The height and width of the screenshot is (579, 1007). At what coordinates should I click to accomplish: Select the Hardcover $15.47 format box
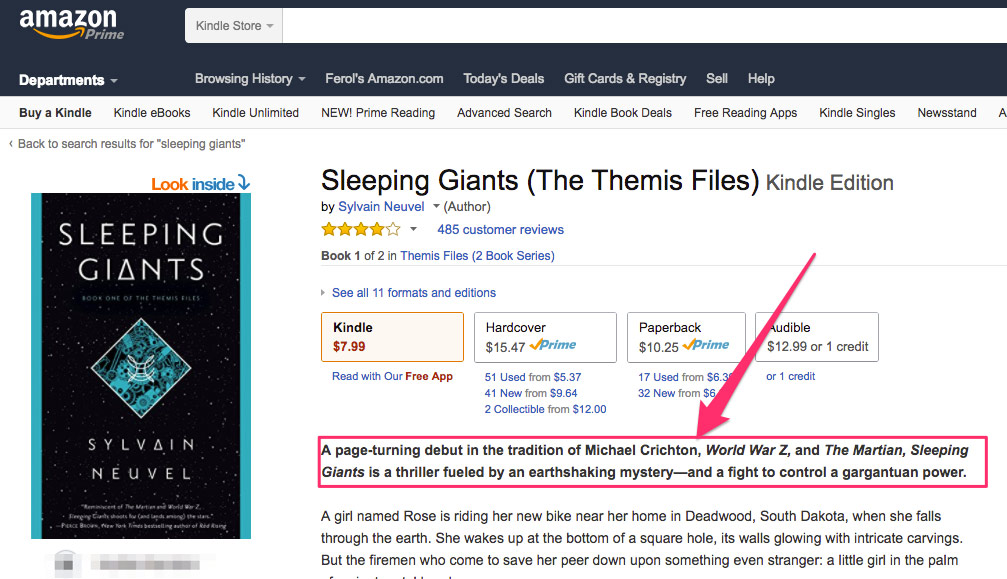click(x=545, y=337)
